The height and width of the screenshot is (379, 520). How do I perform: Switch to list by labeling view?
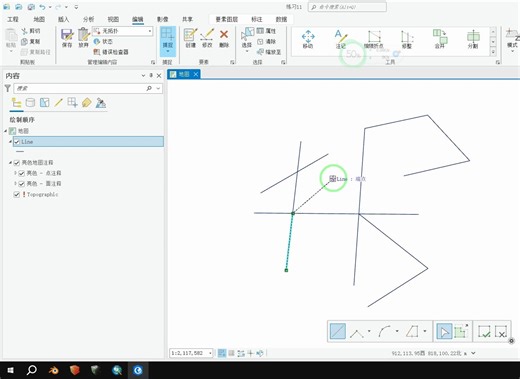coord(87,103)
